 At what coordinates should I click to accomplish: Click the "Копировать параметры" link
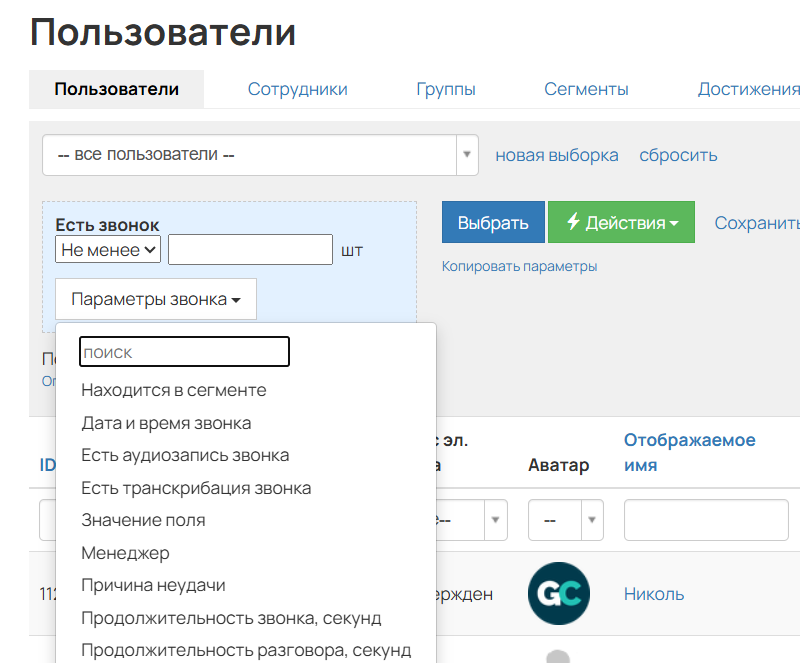(518, 266)
